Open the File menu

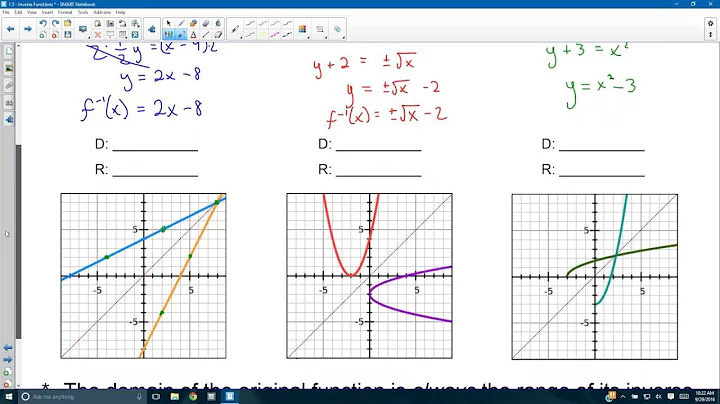point(6,12)
